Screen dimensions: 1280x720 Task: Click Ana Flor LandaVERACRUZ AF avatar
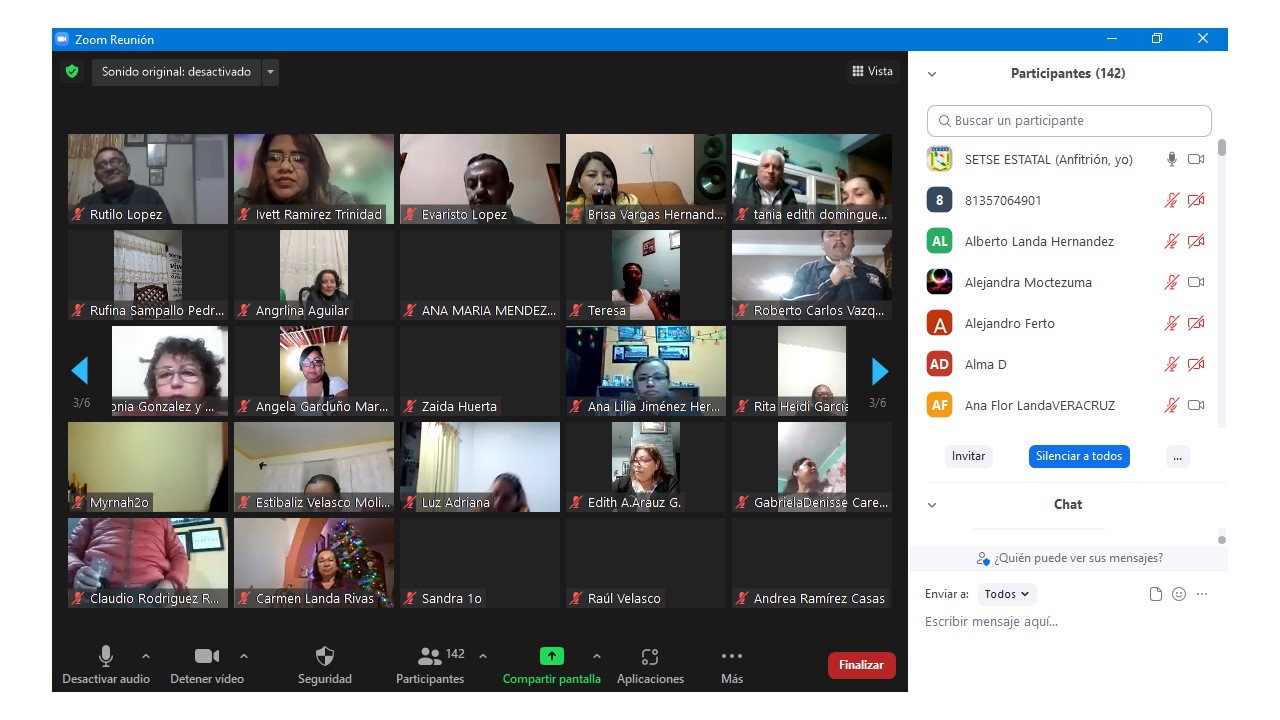pos(939,405)
